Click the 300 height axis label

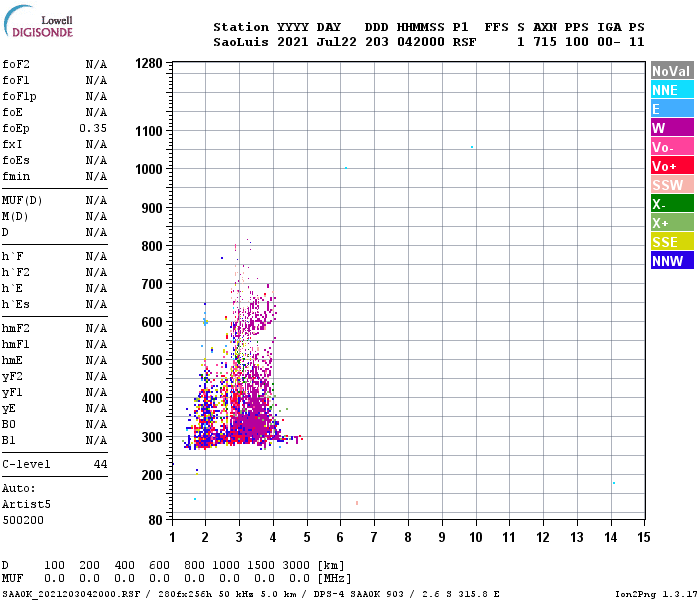(152, 437)
